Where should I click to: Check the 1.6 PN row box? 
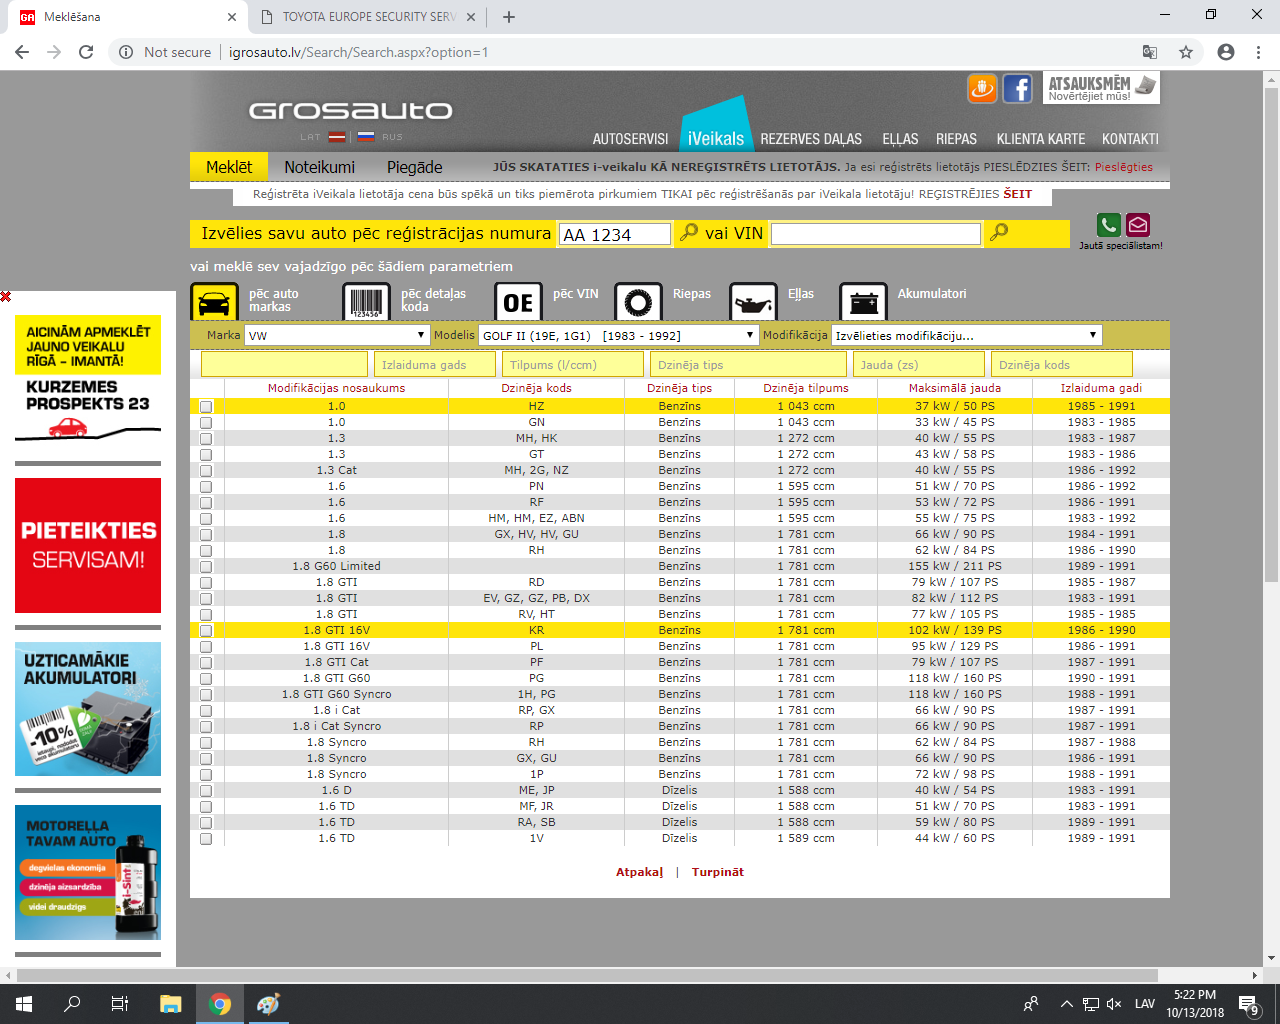206,487
